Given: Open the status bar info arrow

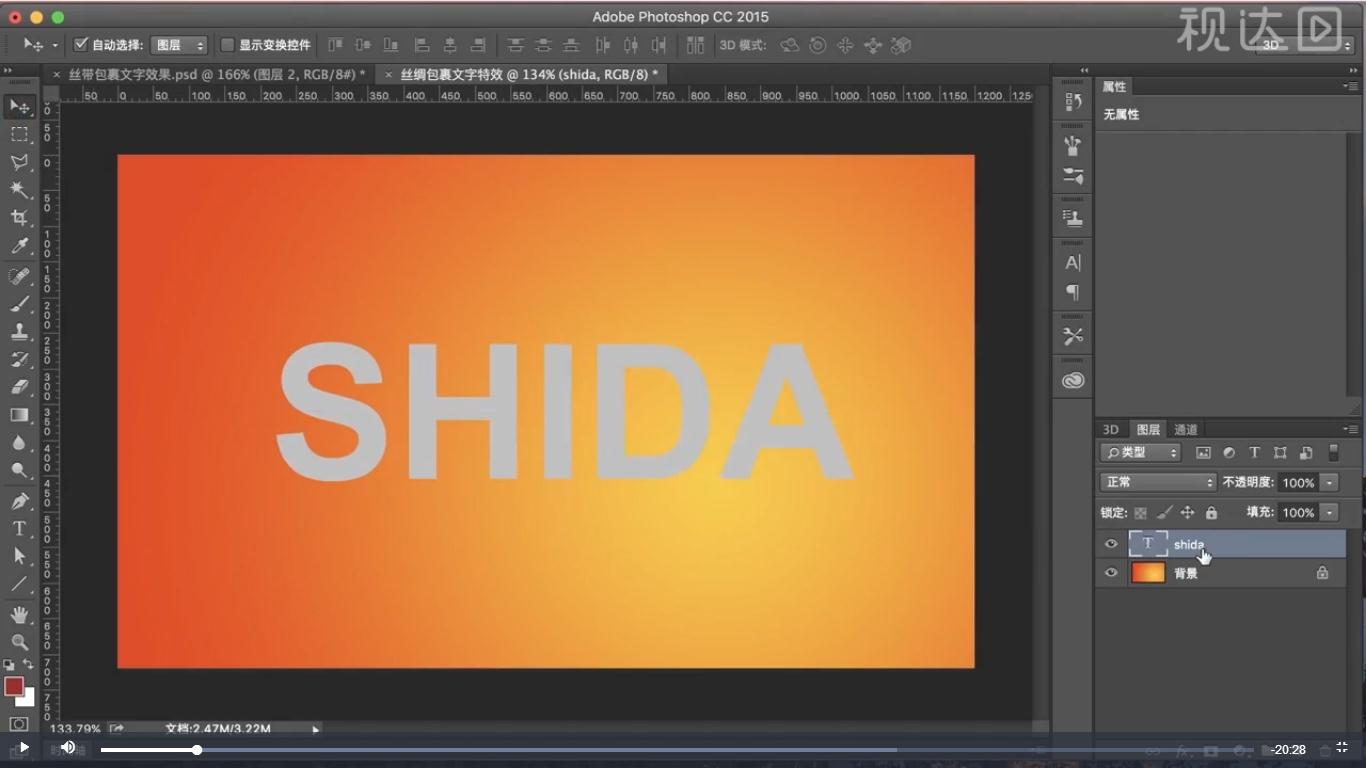Looking at the screenshot, I should pos(316,729).
